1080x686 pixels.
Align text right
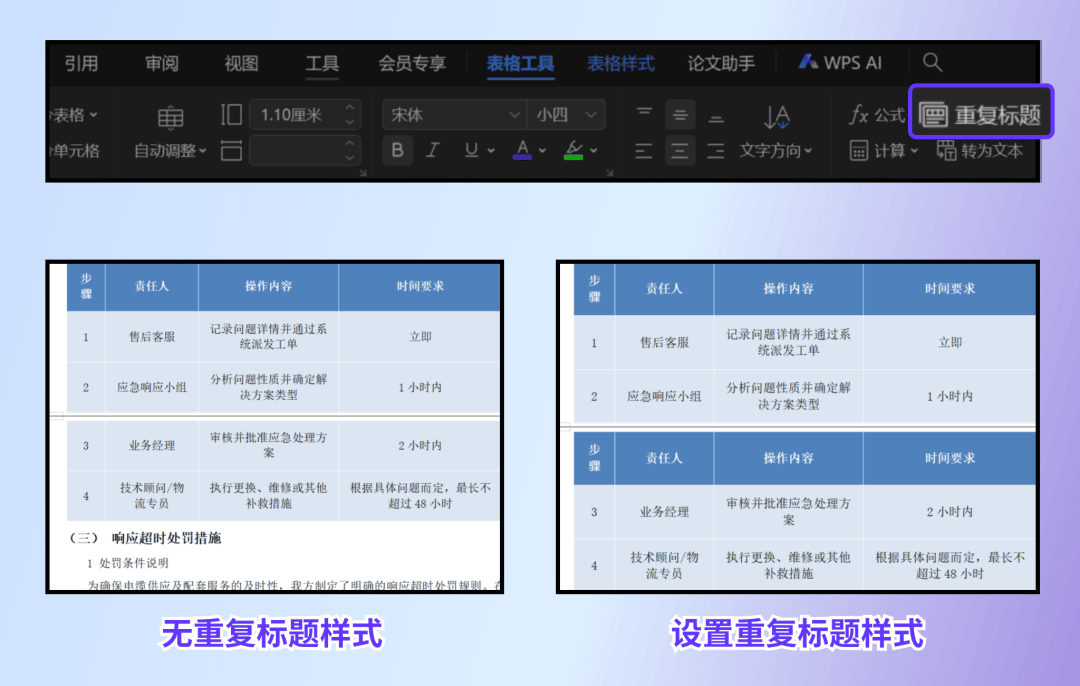(x=716, y=151)
